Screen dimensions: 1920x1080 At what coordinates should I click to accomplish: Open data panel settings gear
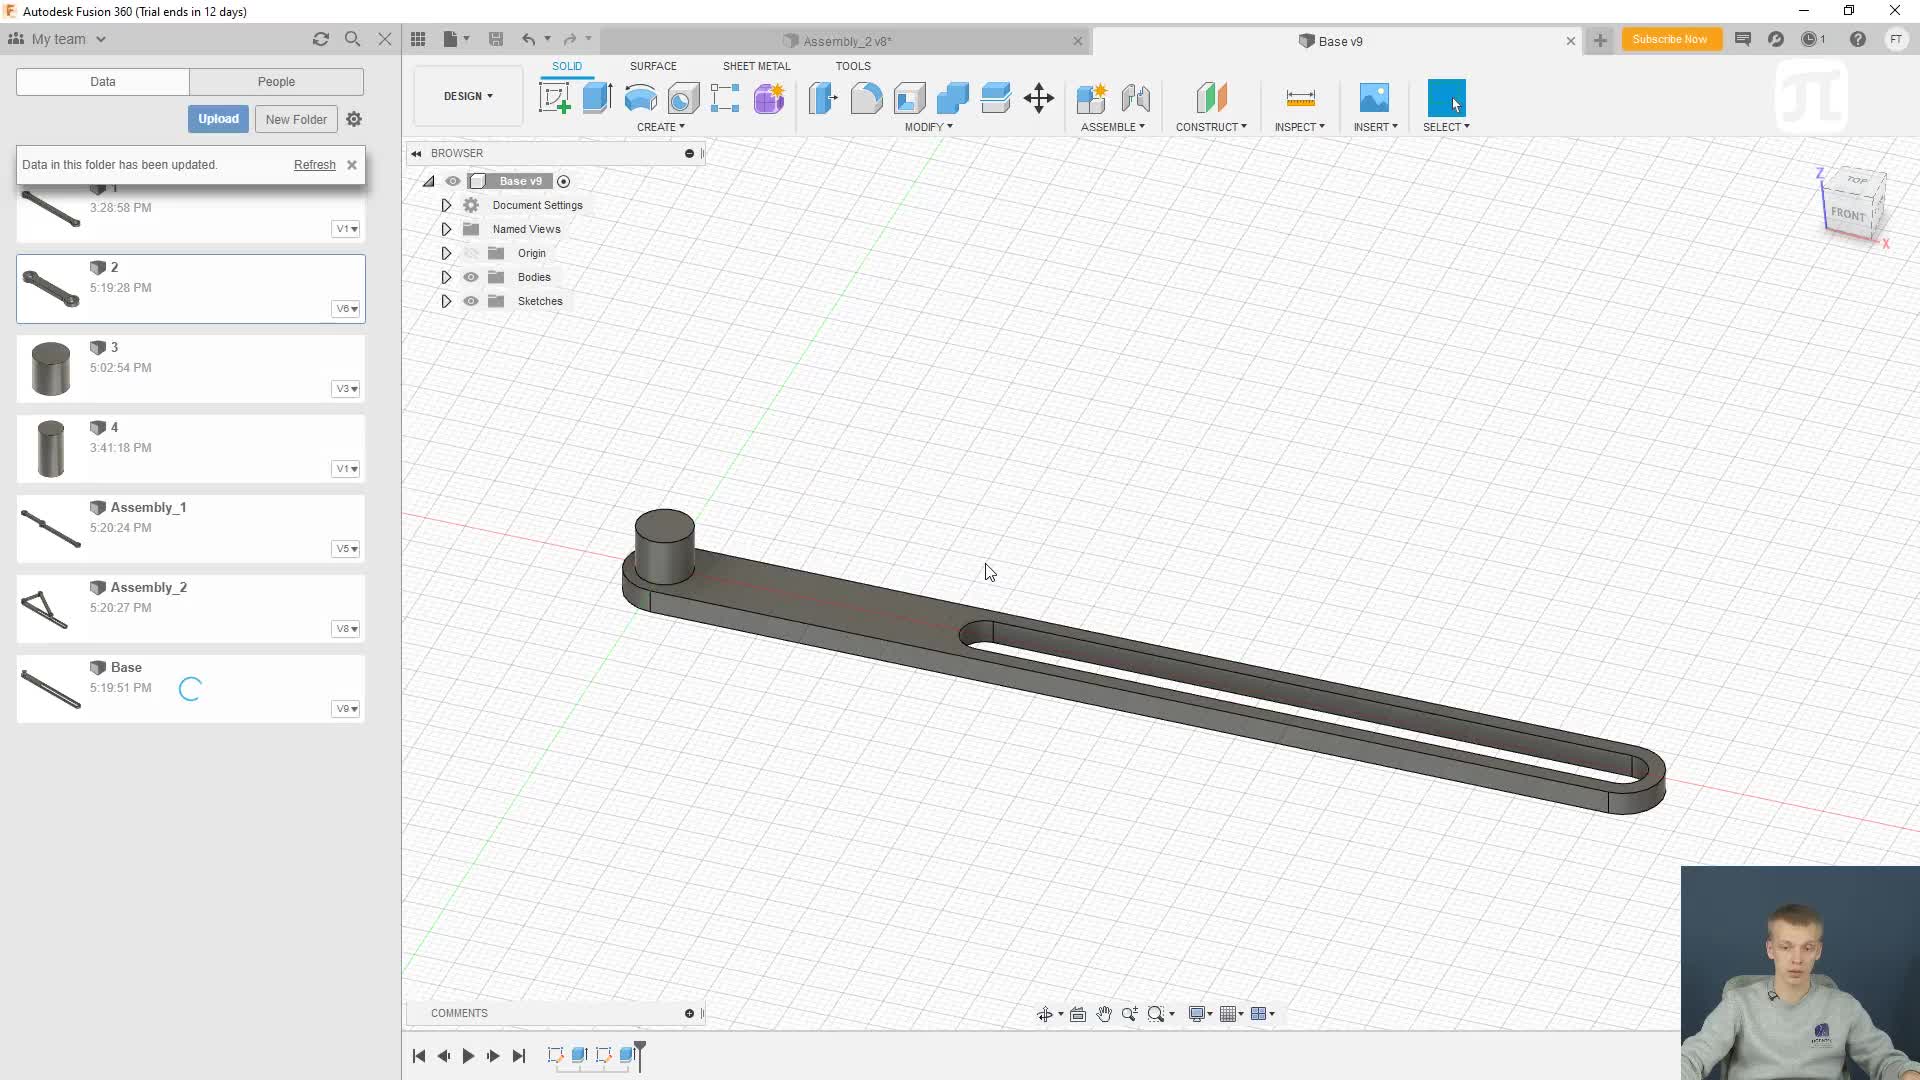[354, 119]
